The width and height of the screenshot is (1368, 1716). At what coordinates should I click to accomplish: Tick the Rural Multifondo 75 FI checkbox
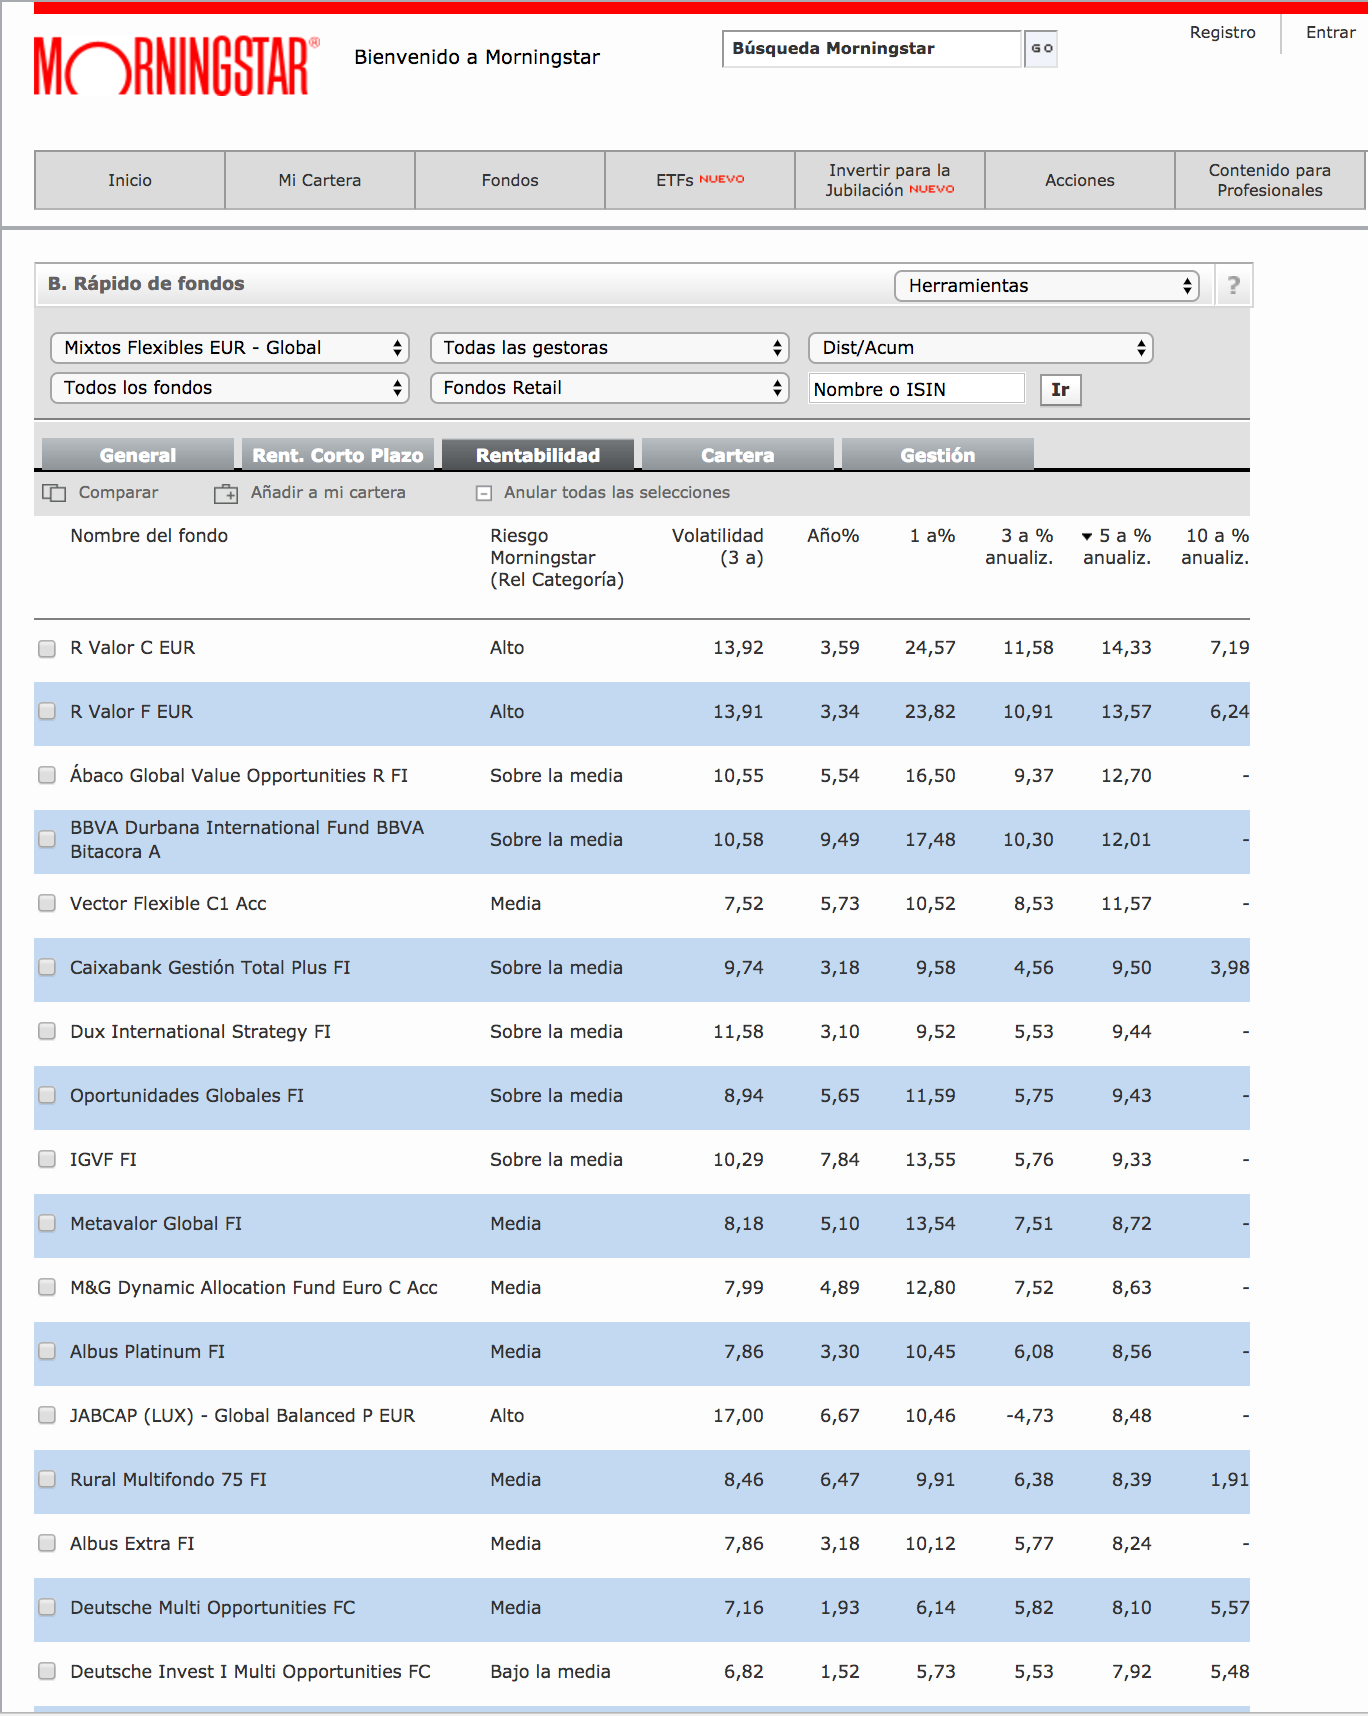click(47, 1480)
